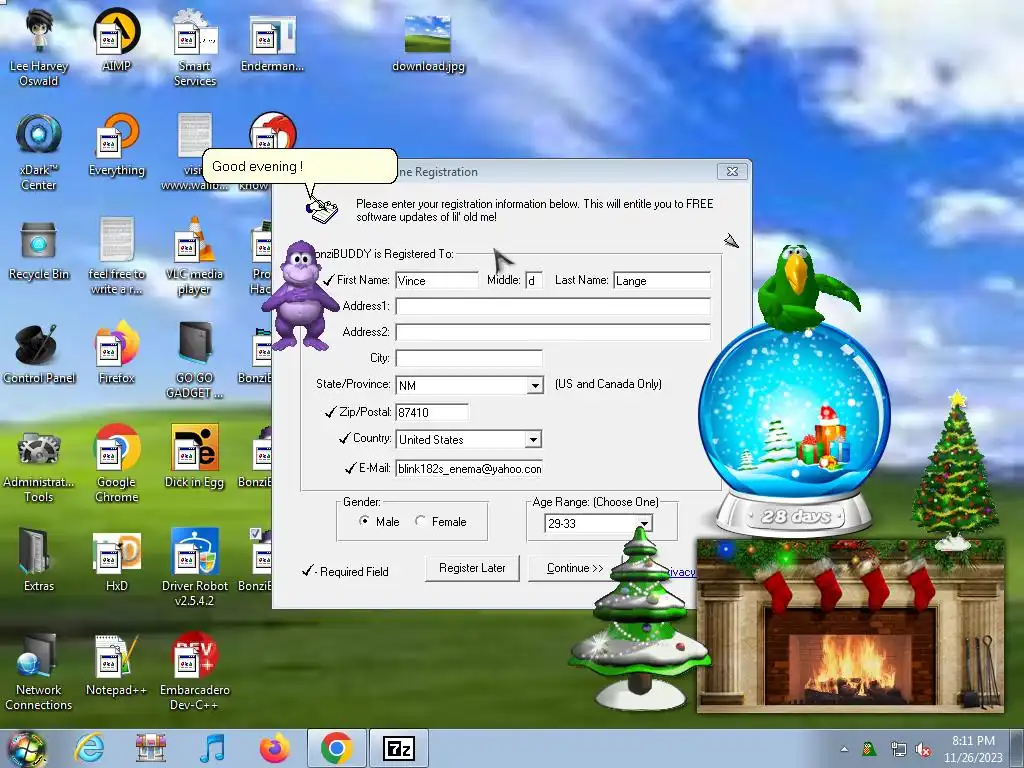
Task: Click the First Name field
Action: tap(437, 280)
